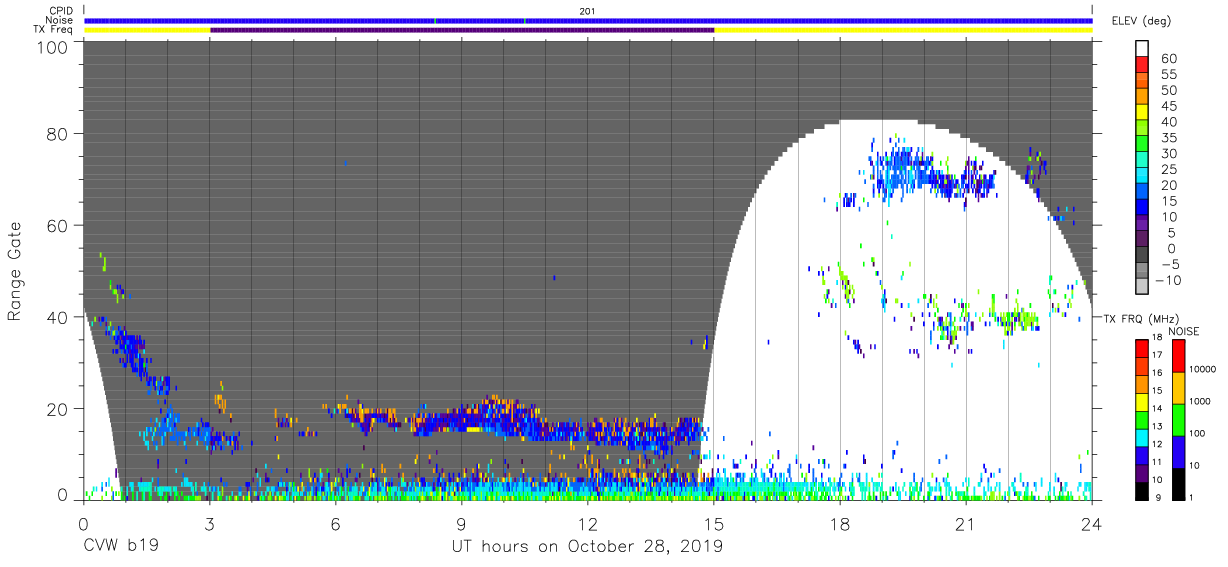
Task: Click the '20' tick on the Range Gate axis
Action: tap(58, 408)
